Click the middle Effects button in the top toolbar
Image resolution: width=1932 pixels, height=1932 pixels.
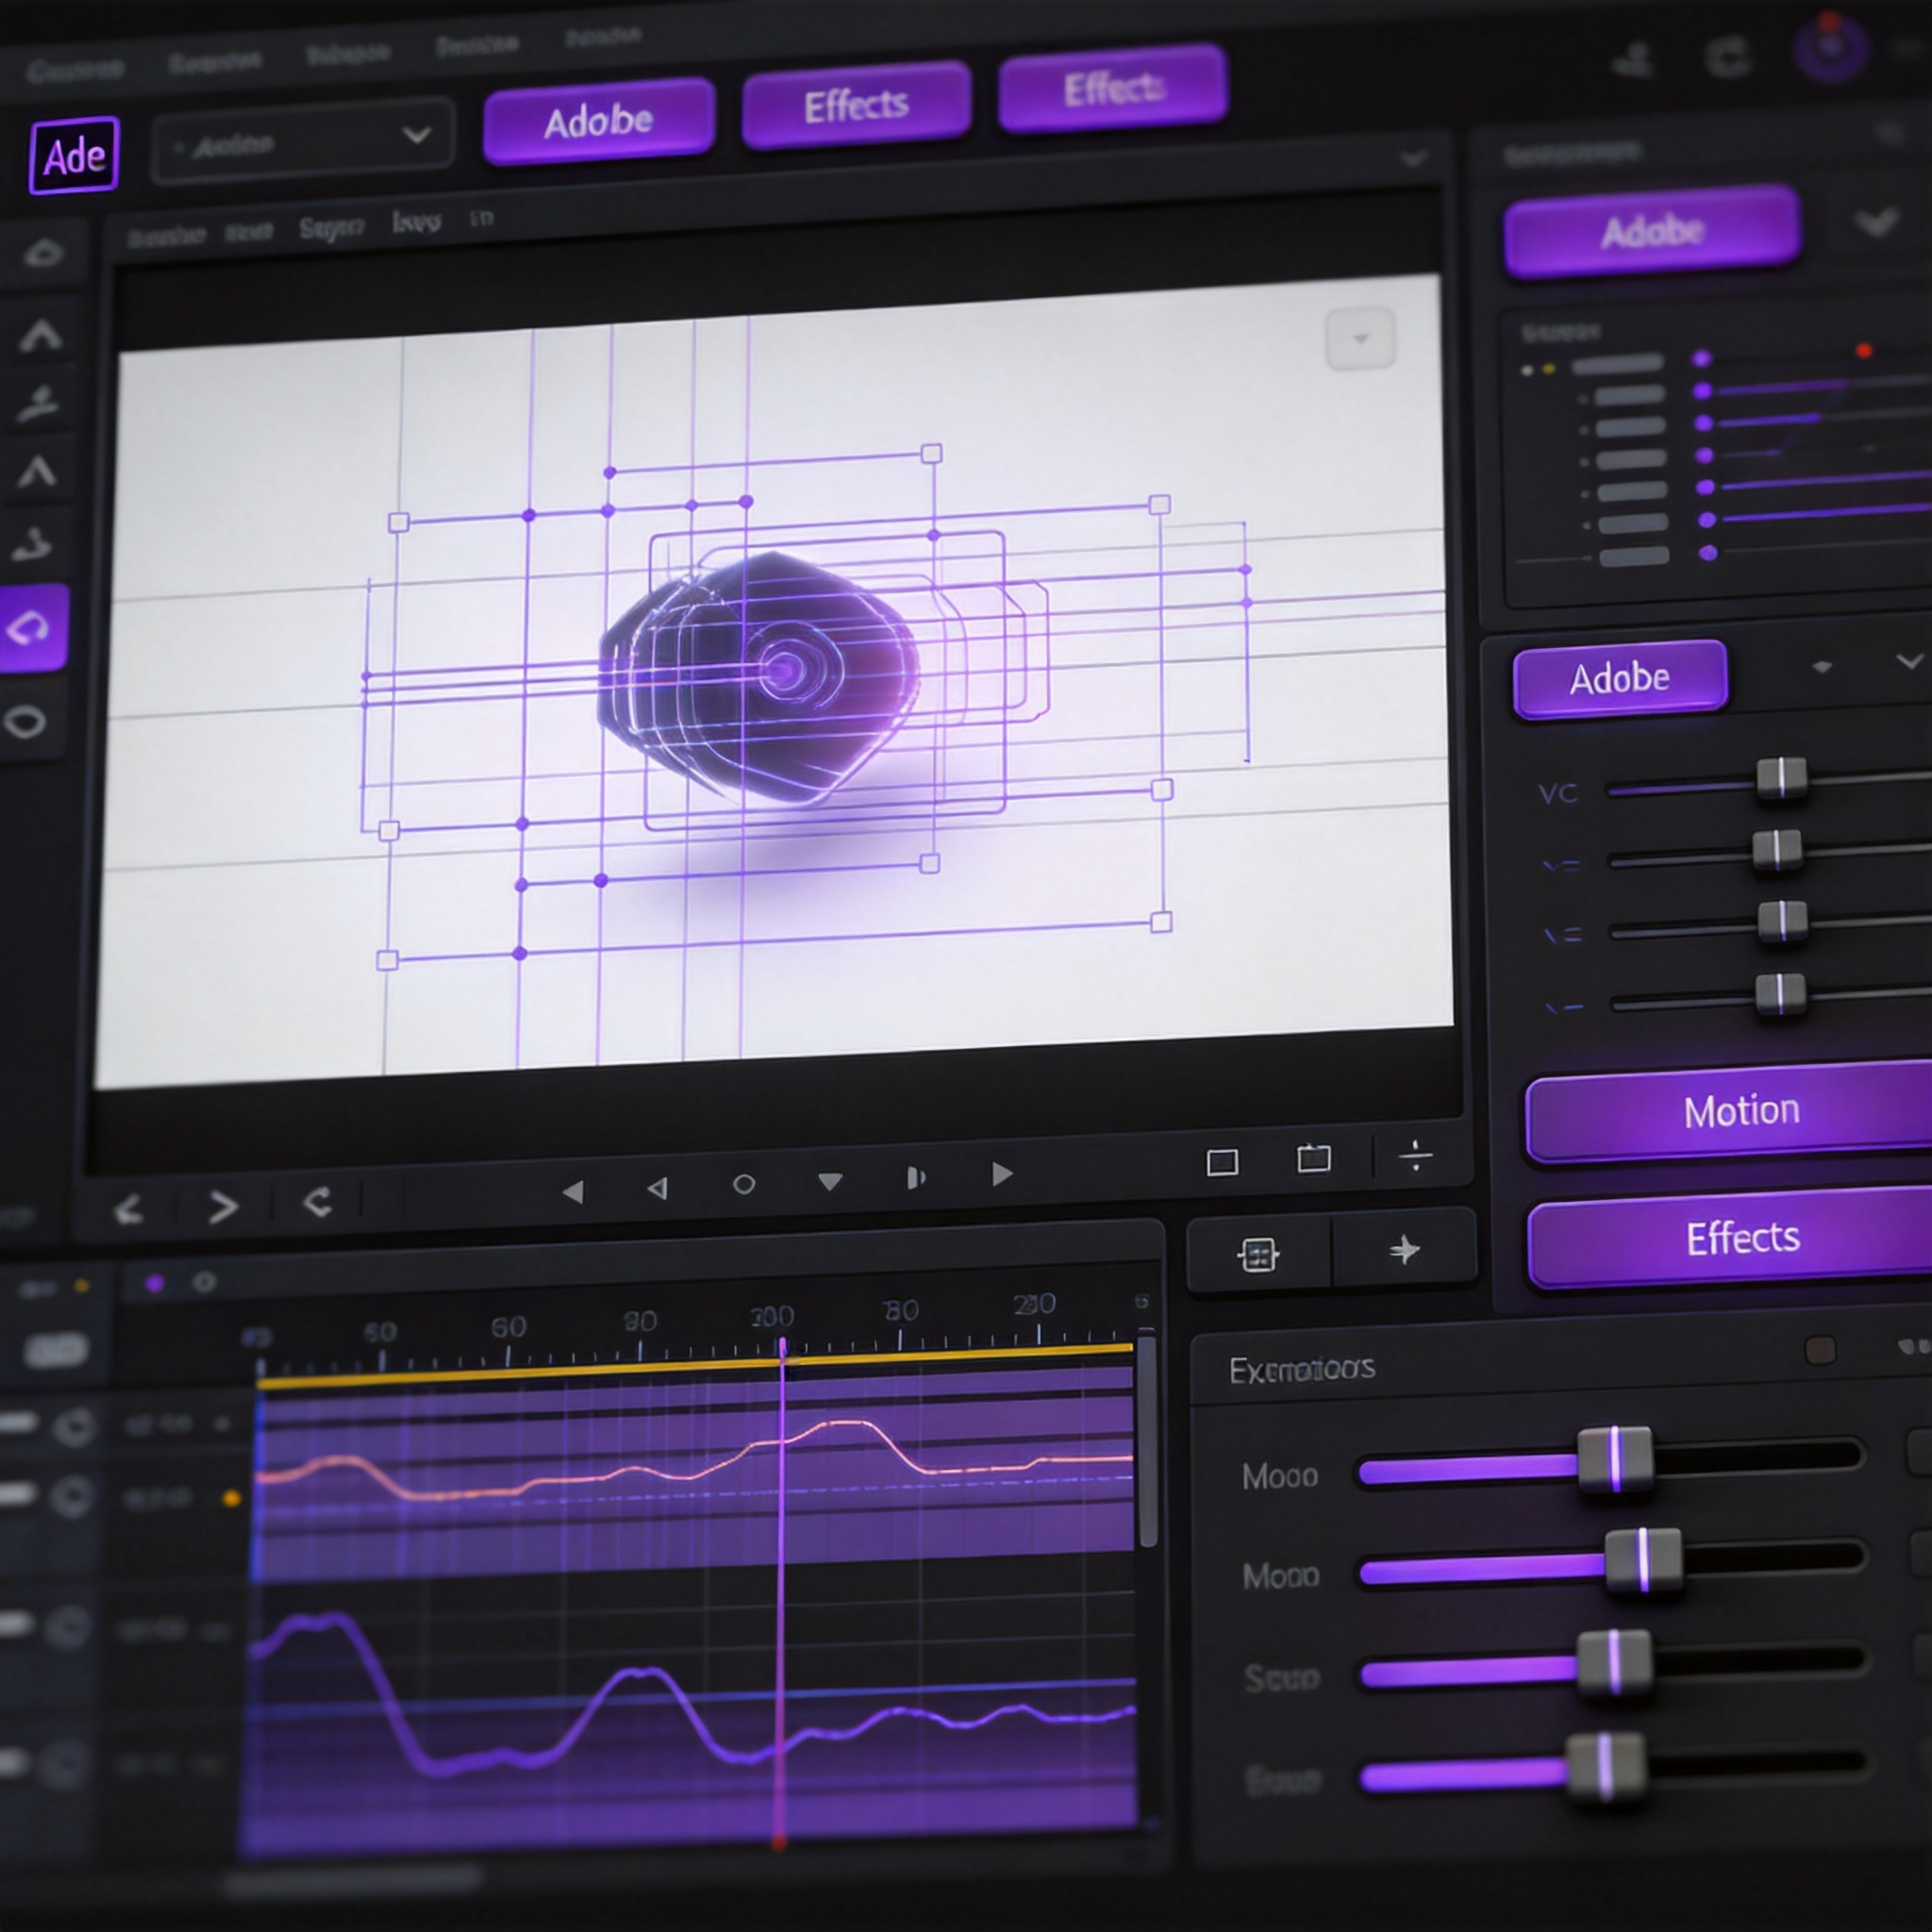(856, 105)
